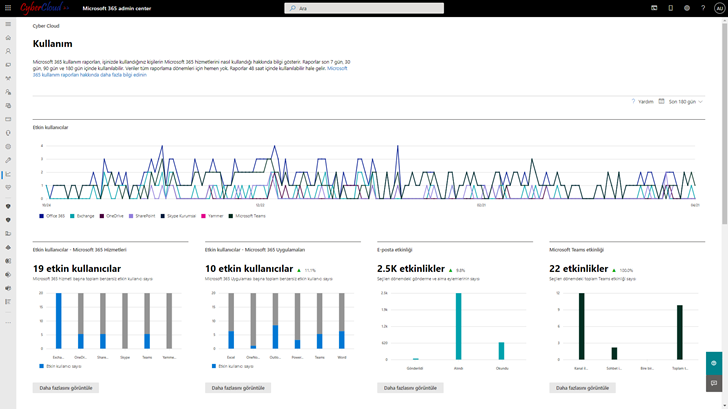Select the Reports chart icon in the sidebar

pyautogui.click(x=8, y=174)
